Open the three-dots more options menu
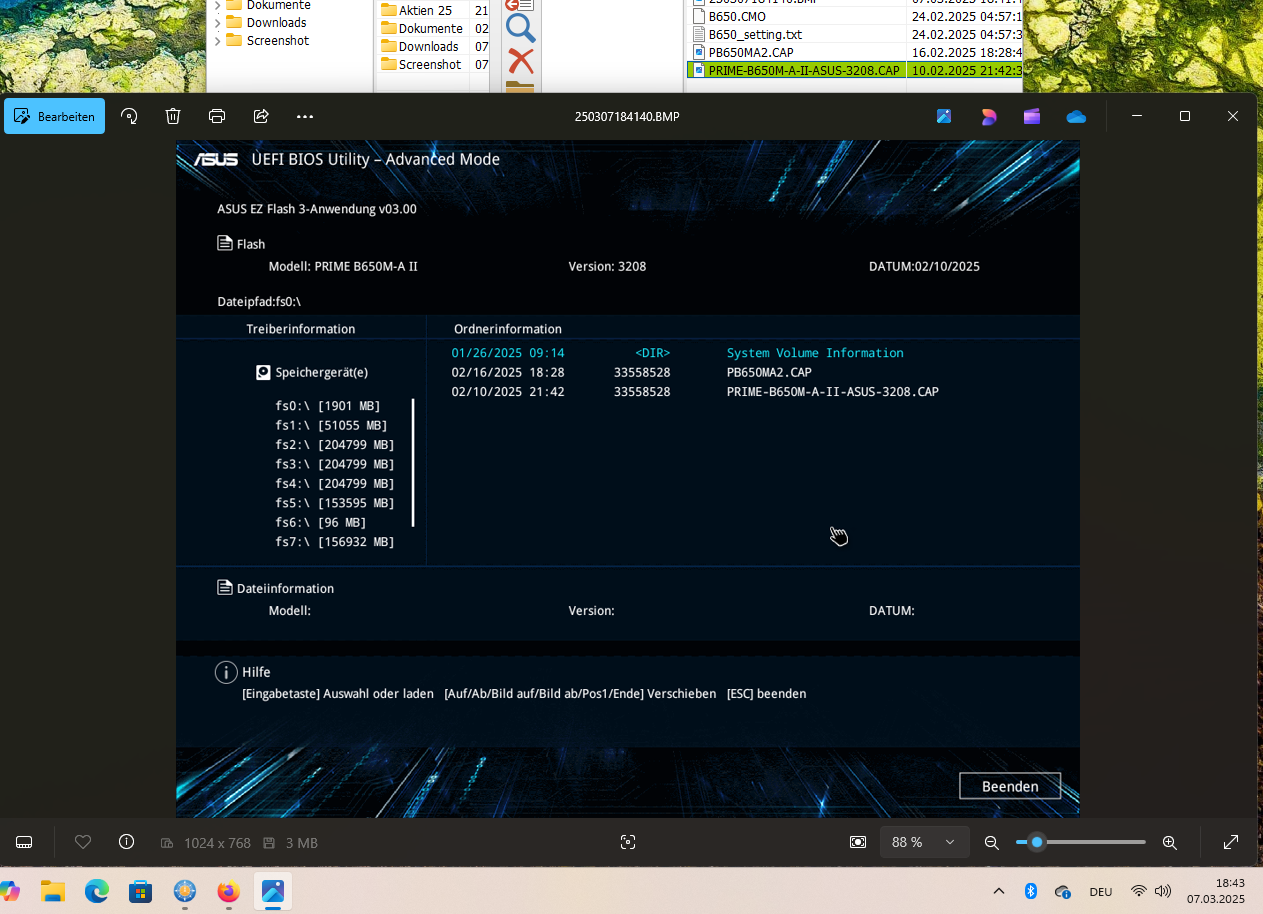The width and height of the screenshot is (1263, 914). coord(305,116)
